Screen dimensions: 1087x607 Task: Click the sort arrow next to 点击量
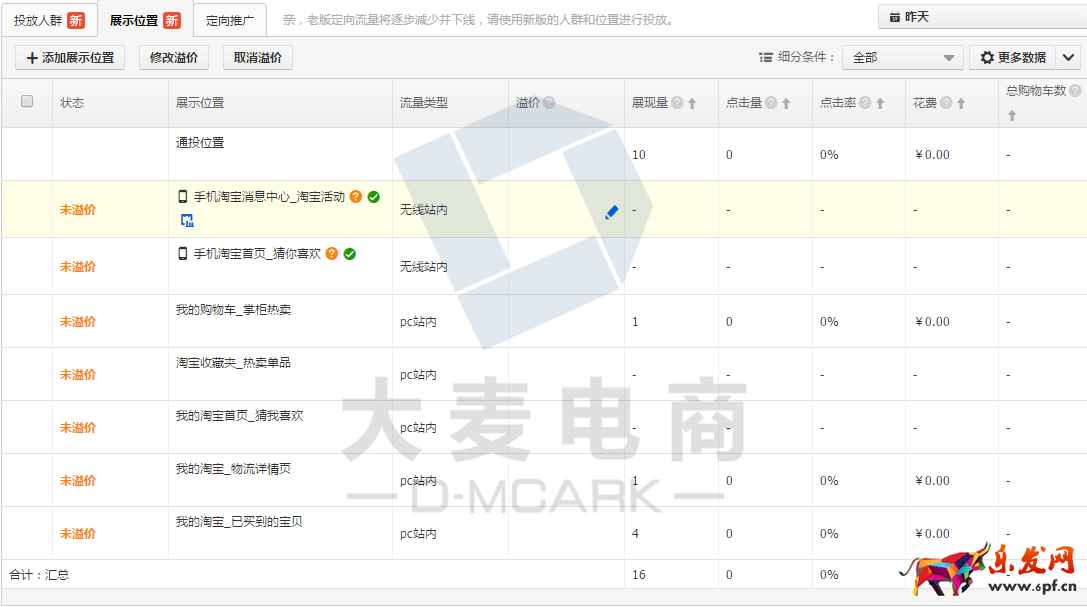786,103
